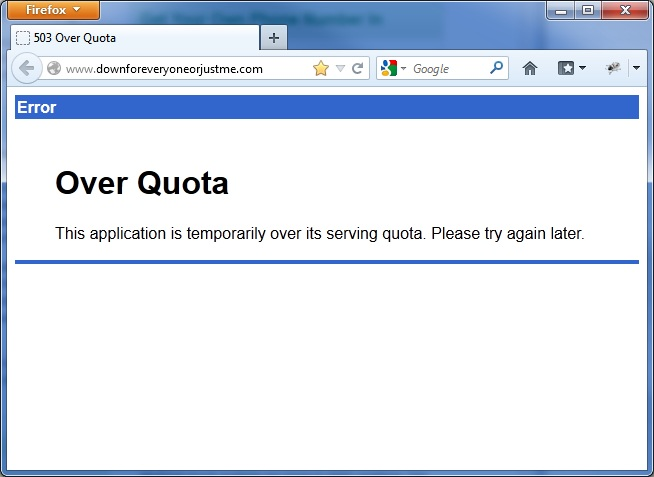Click the Over Quota heading text
Screen dimensions: 654x477
click(x=142, y=183)
